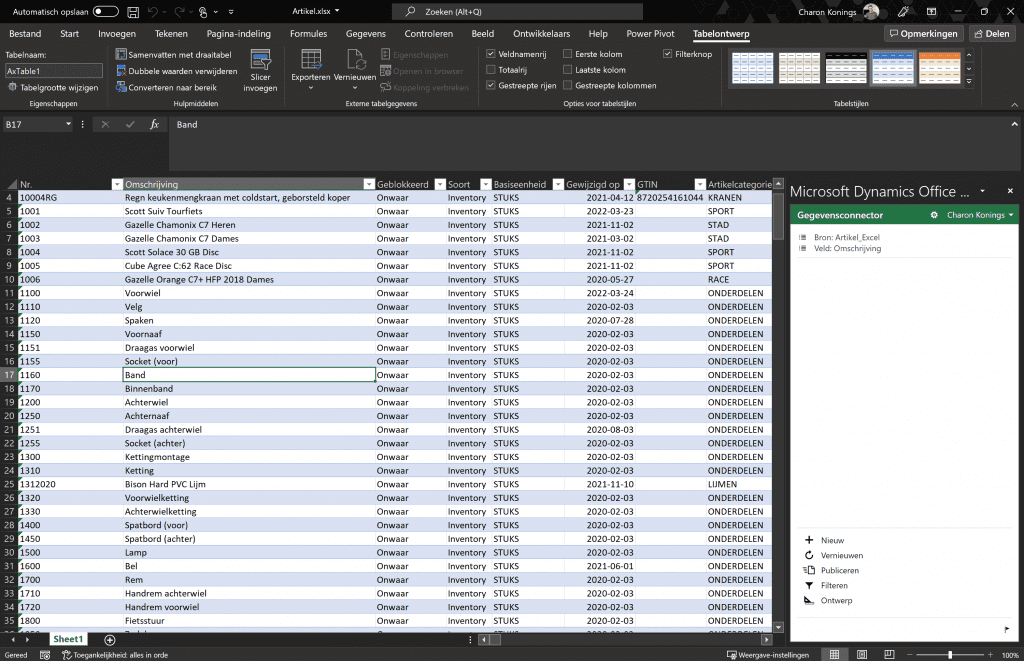
Task: Click Dubbele waarden verwijderen
Action: click(x=176, y=71)
